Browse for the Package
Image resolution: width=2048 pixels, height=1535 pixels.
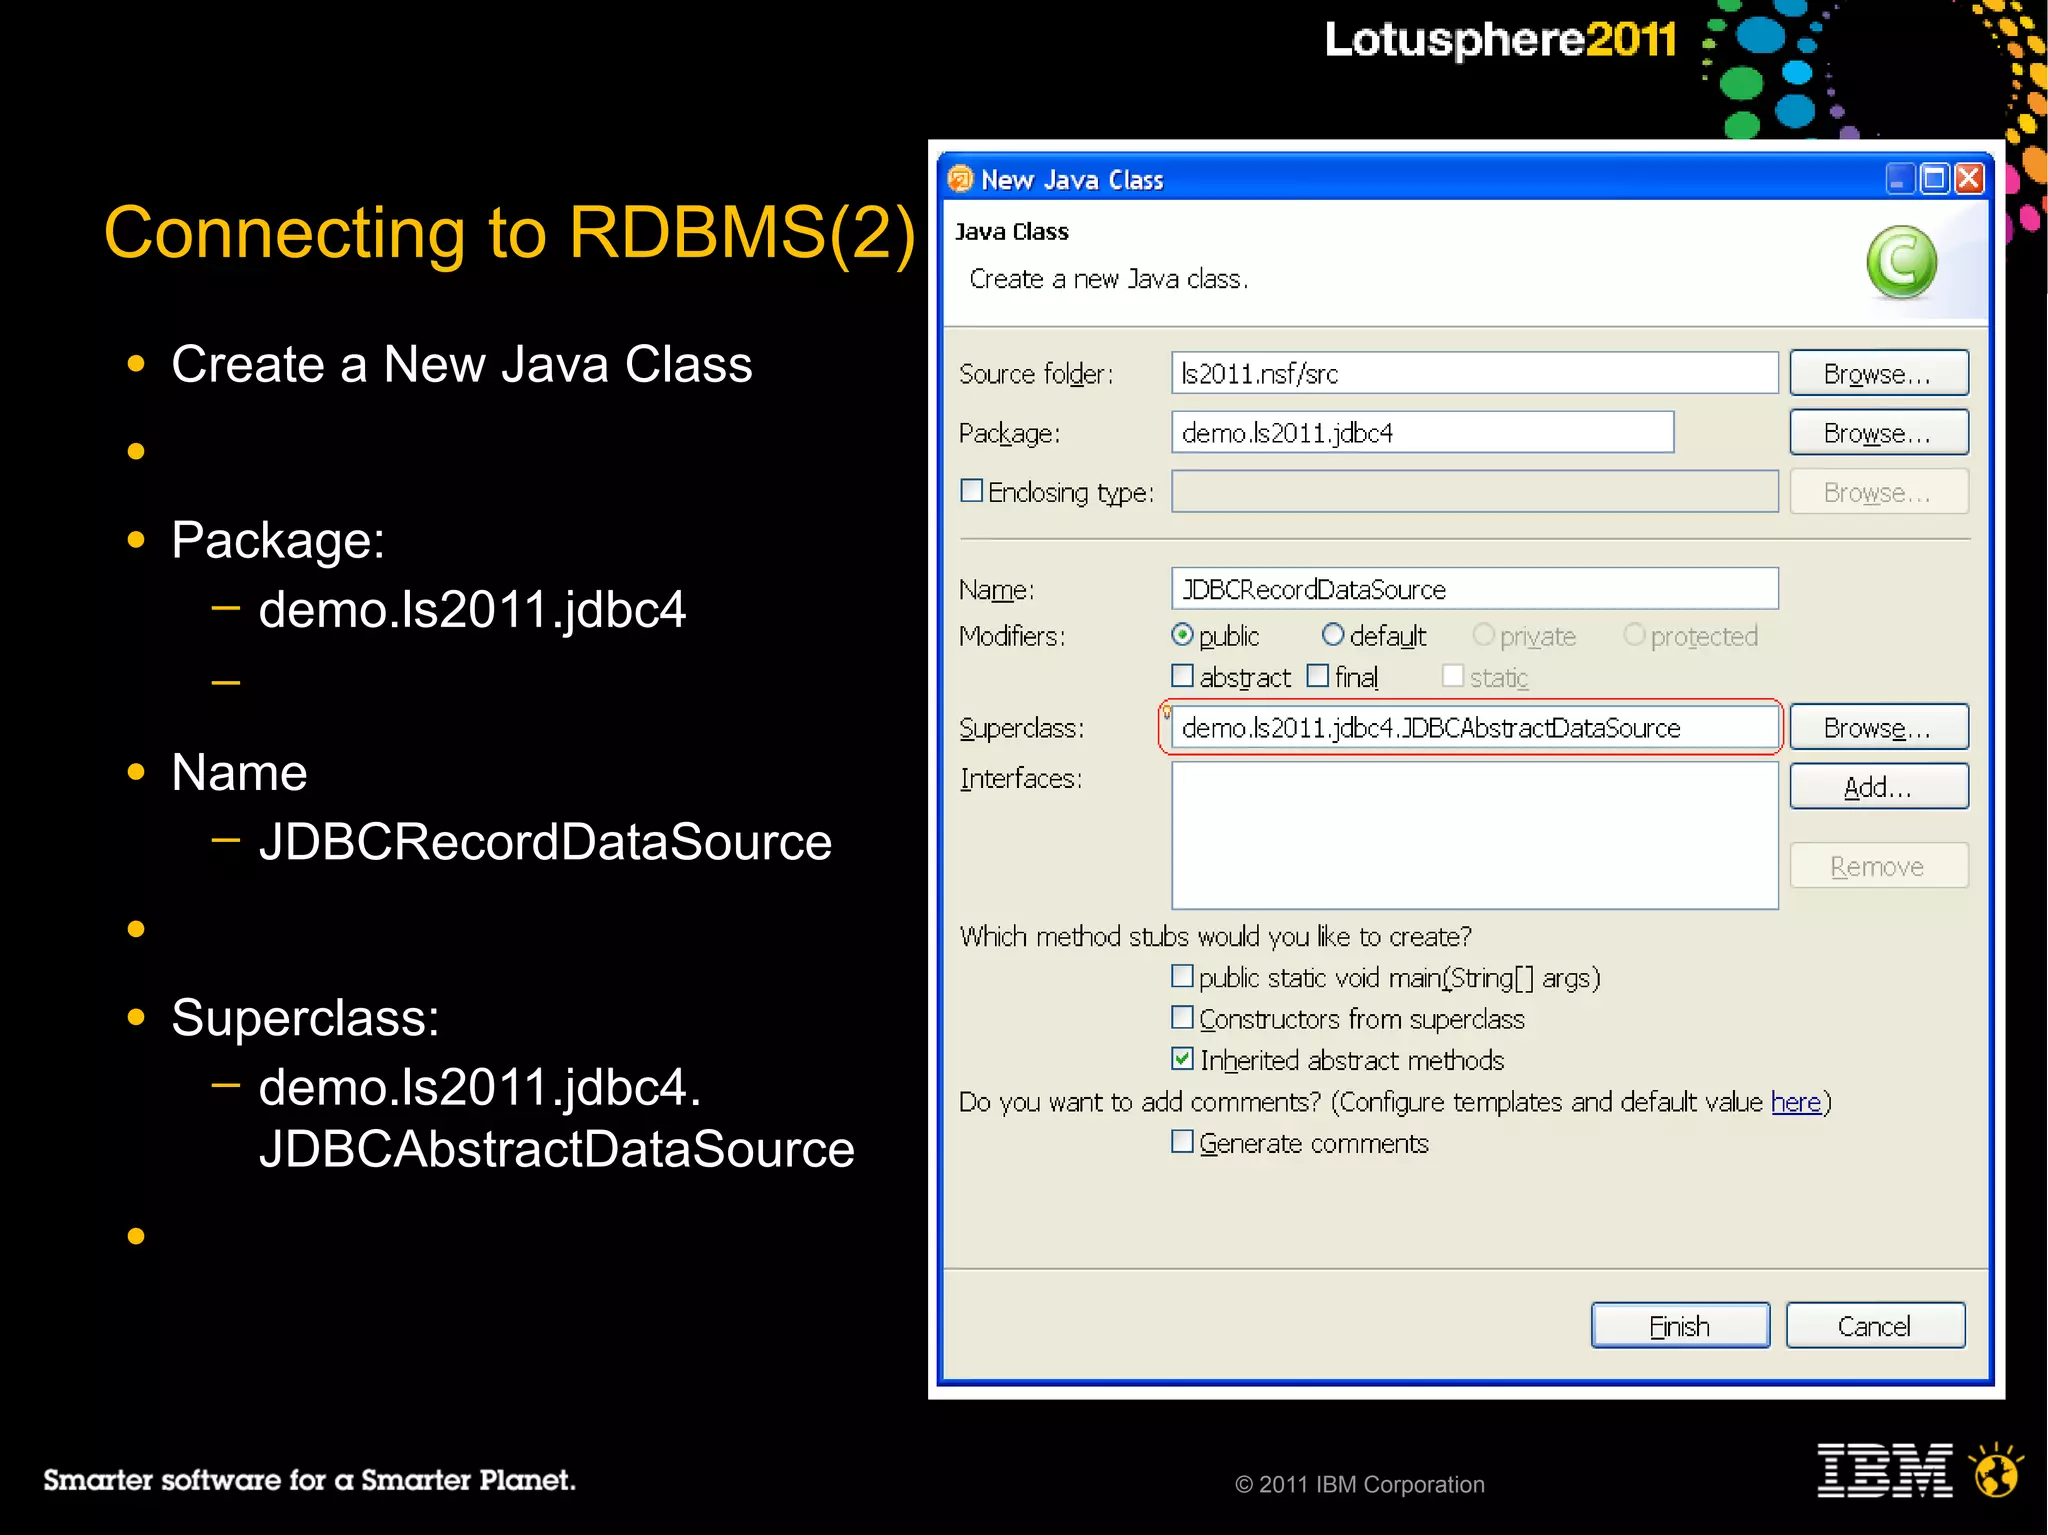pos(1879,433)
